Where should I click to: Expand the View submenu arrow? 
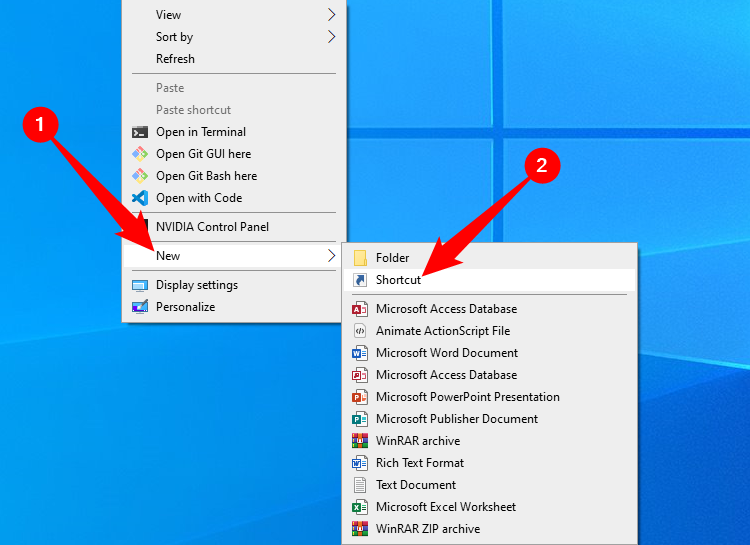pyautogui.click(x=331, y=15)
